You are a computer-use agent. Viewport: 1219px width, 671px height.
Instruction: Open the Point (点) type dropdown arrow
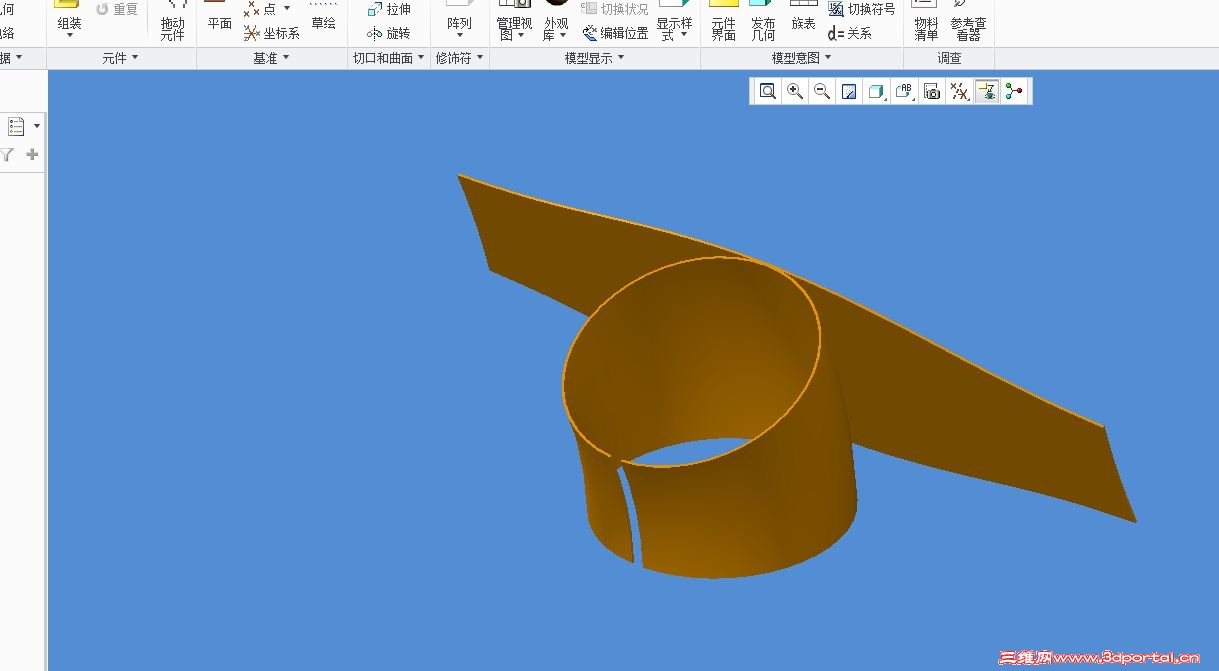click(287, 9)
